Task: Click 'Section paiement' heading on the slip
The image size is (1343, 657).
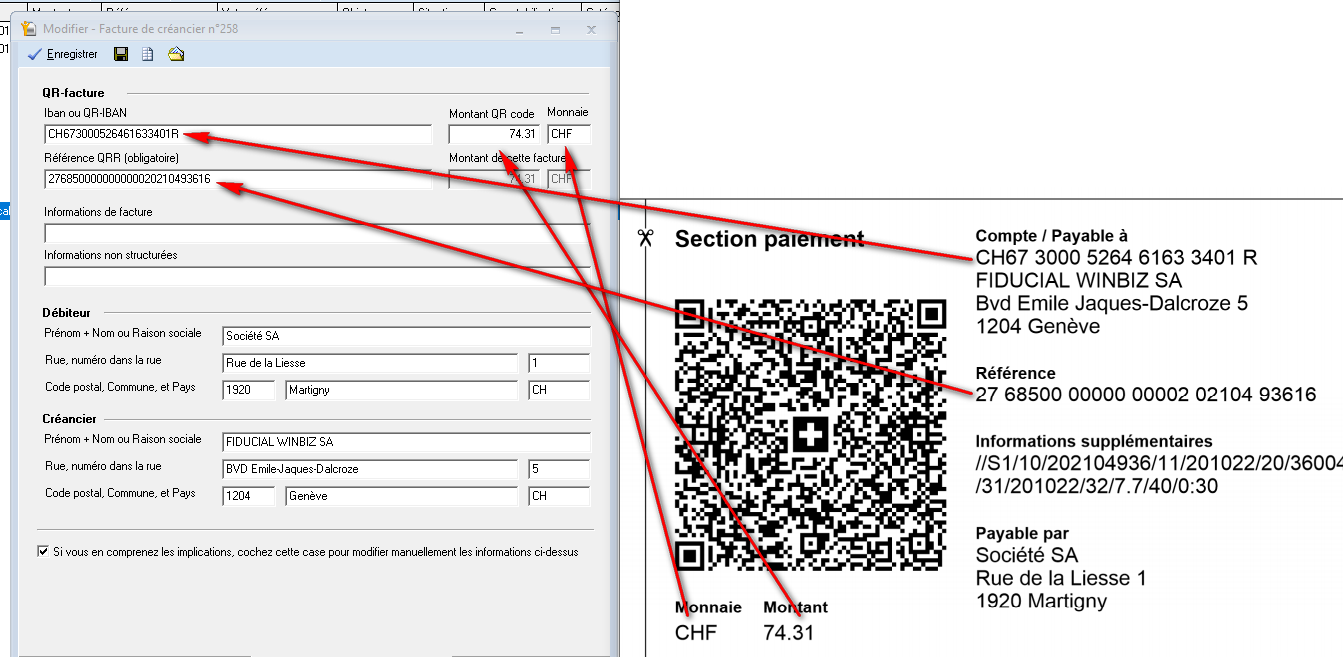Action: click(769, 239)
